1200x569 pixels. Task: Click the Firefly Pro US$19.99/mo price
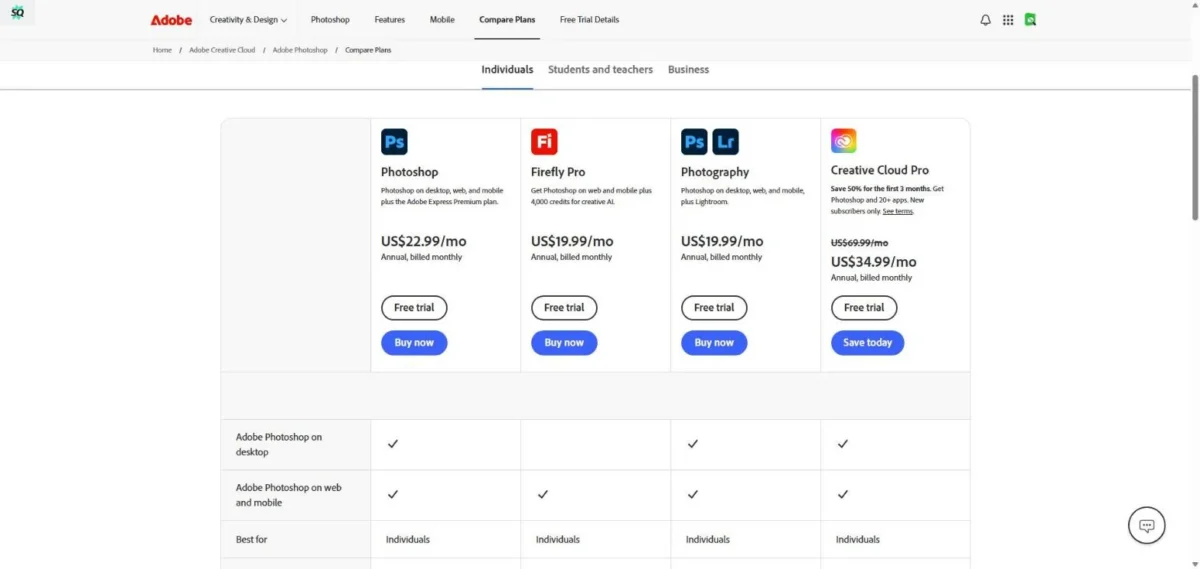click(x=572, y=241)
